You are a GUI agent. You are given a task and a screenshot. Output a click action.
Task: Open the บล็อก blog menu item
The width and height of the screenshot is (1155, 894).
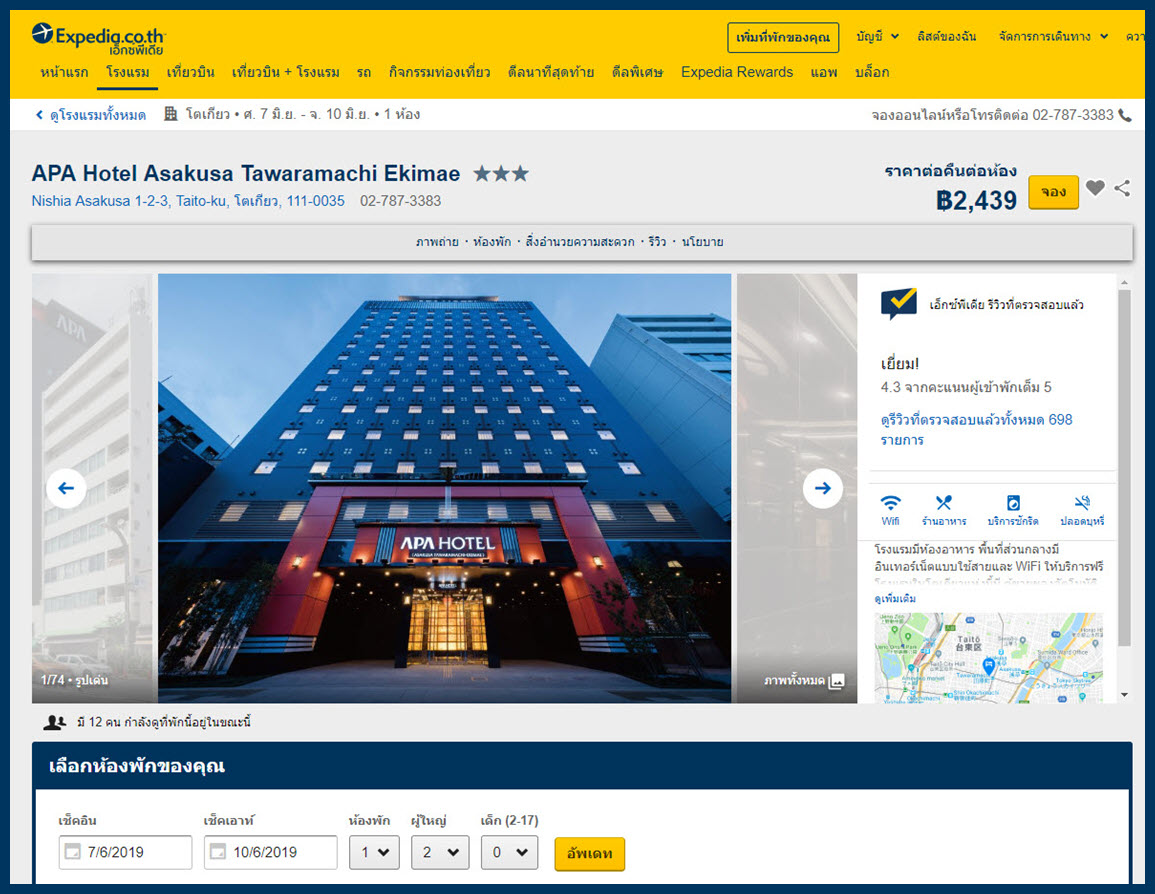[x=872, y=72]
